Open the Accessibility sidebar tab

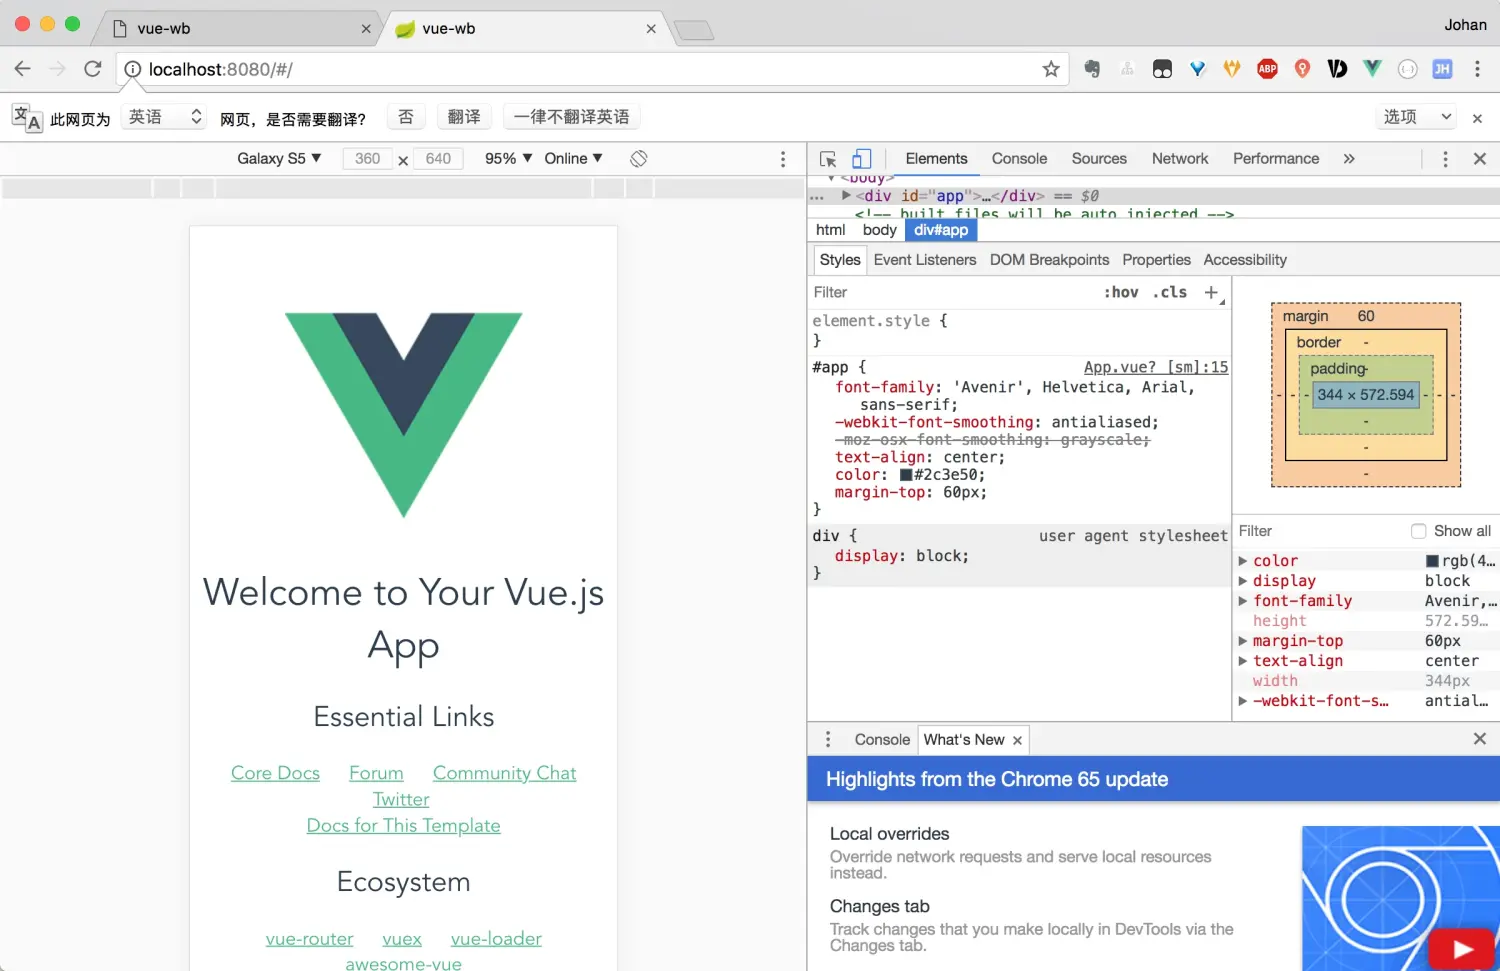click(1245, 260)
